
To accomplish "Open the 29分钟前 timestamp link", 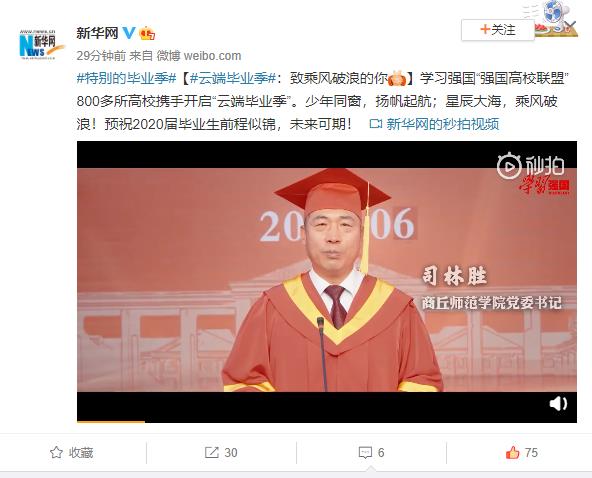I will point(101,56).
